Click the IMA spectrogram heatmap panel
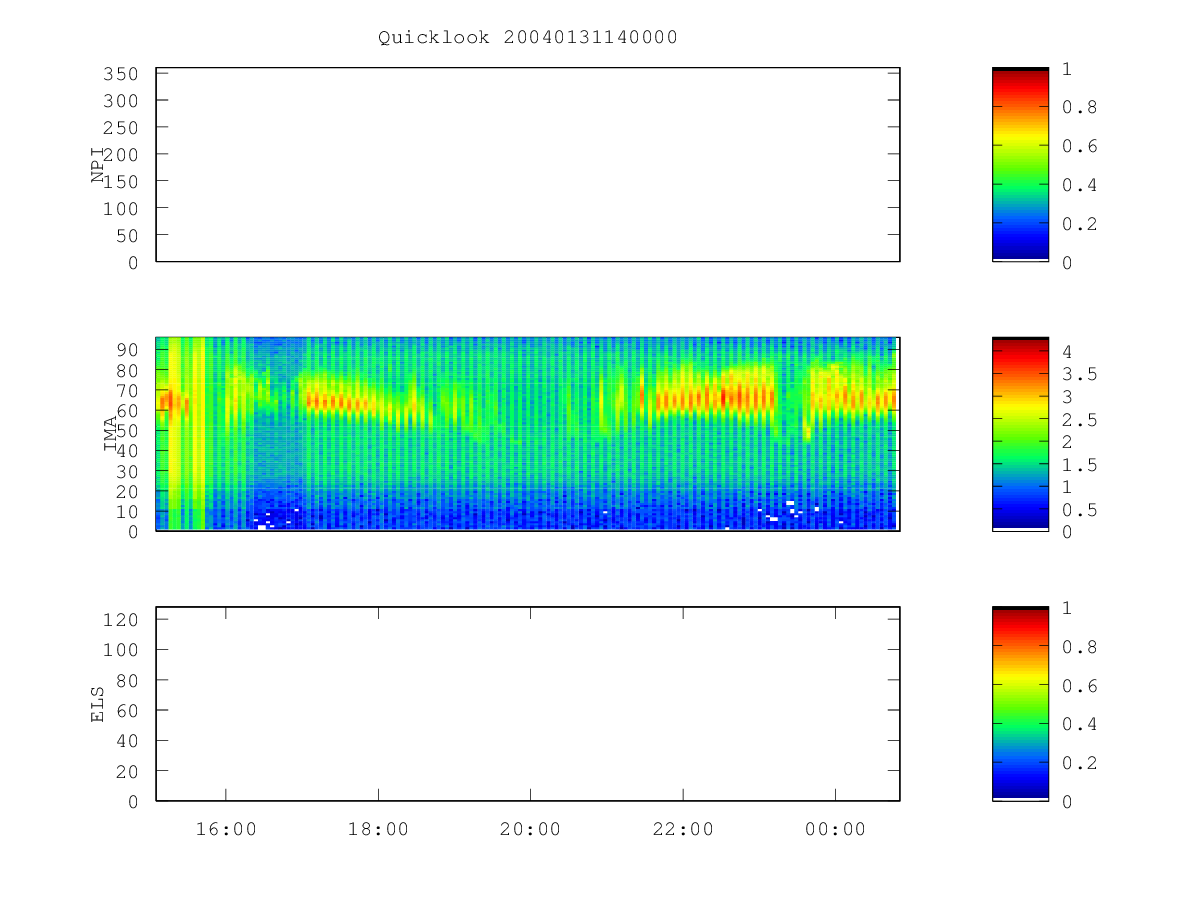1200x900 pixels. (528, 434)
